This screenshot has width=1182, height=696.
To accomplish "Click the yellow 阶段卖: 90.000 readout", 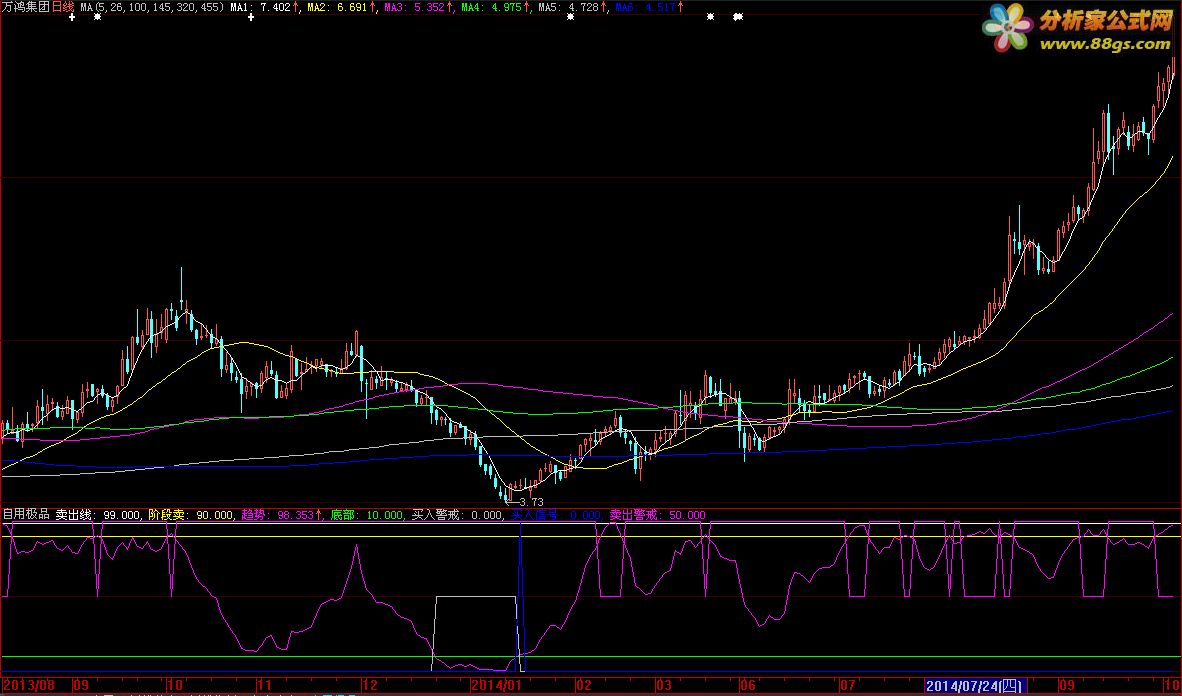I will point(191,515).
